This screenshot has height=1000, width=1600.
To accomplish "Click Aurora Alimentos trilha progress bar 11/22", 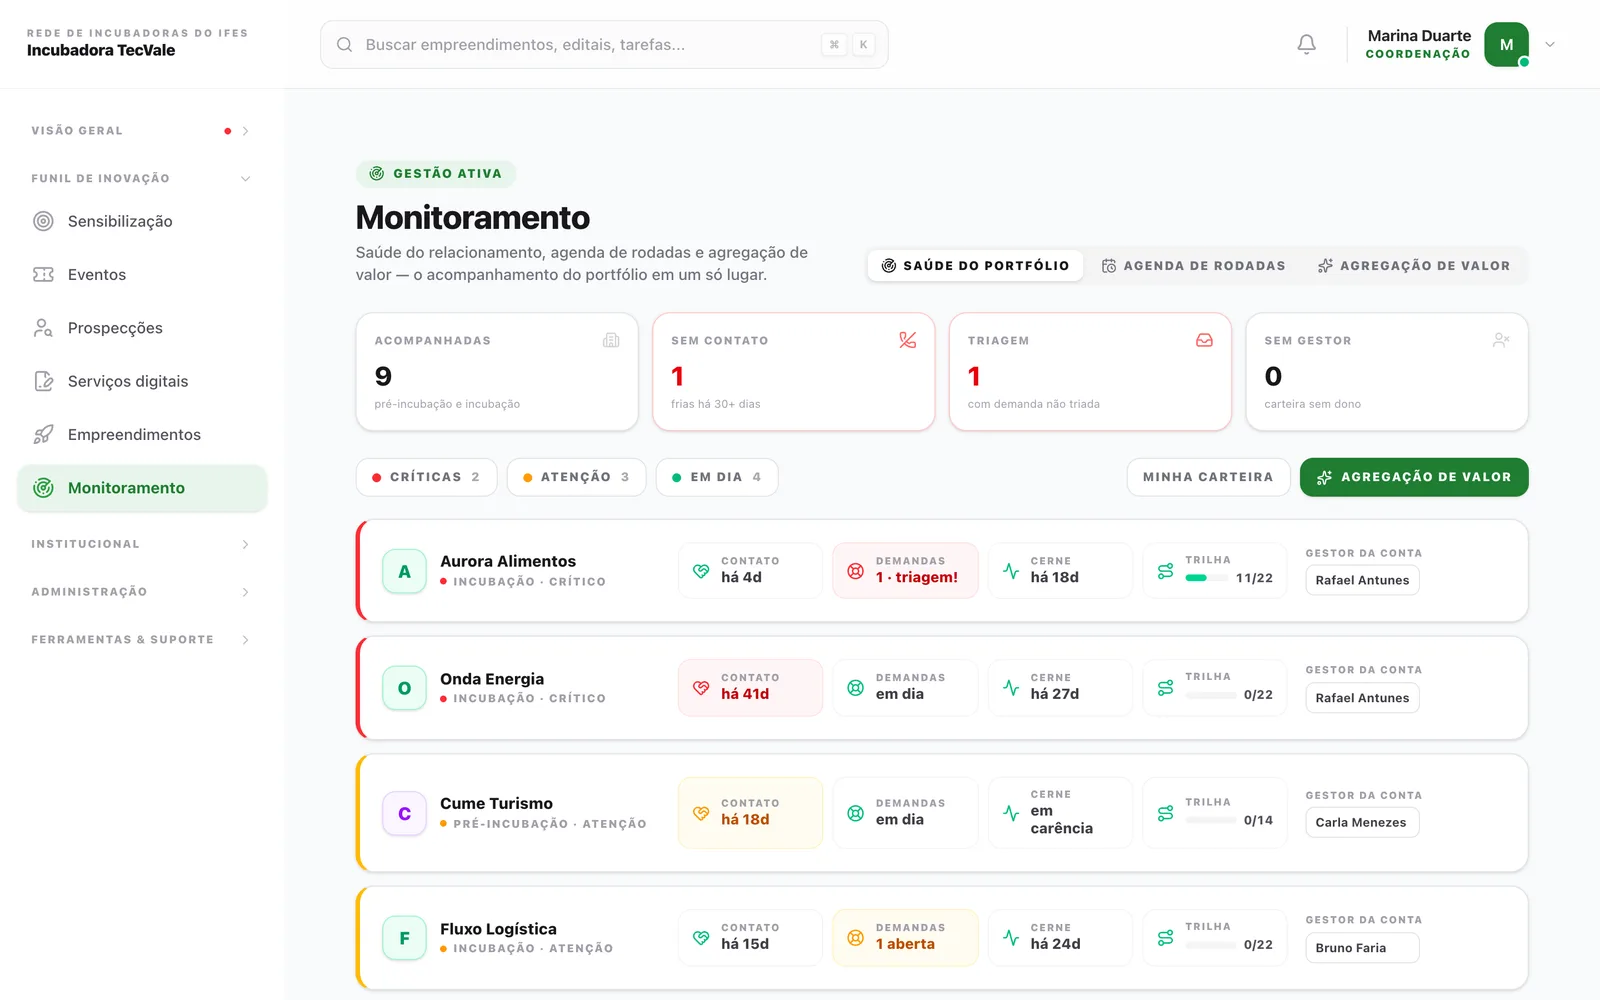I will [x=1205, y=578].
